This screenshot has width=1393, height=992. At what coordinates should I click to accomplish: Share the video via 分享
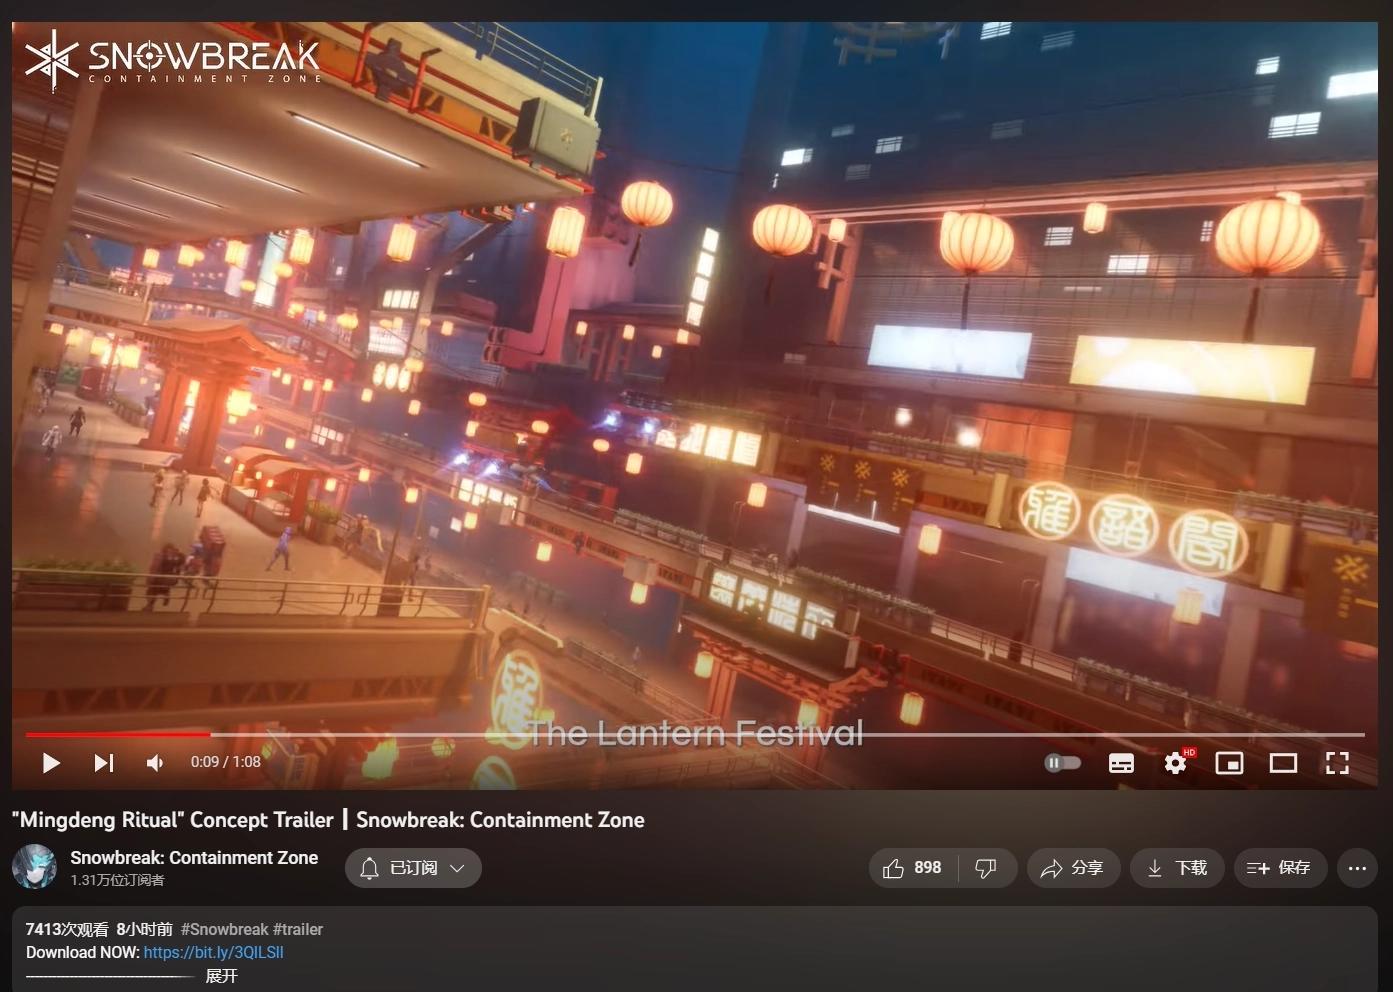(x=1073, y=868)
